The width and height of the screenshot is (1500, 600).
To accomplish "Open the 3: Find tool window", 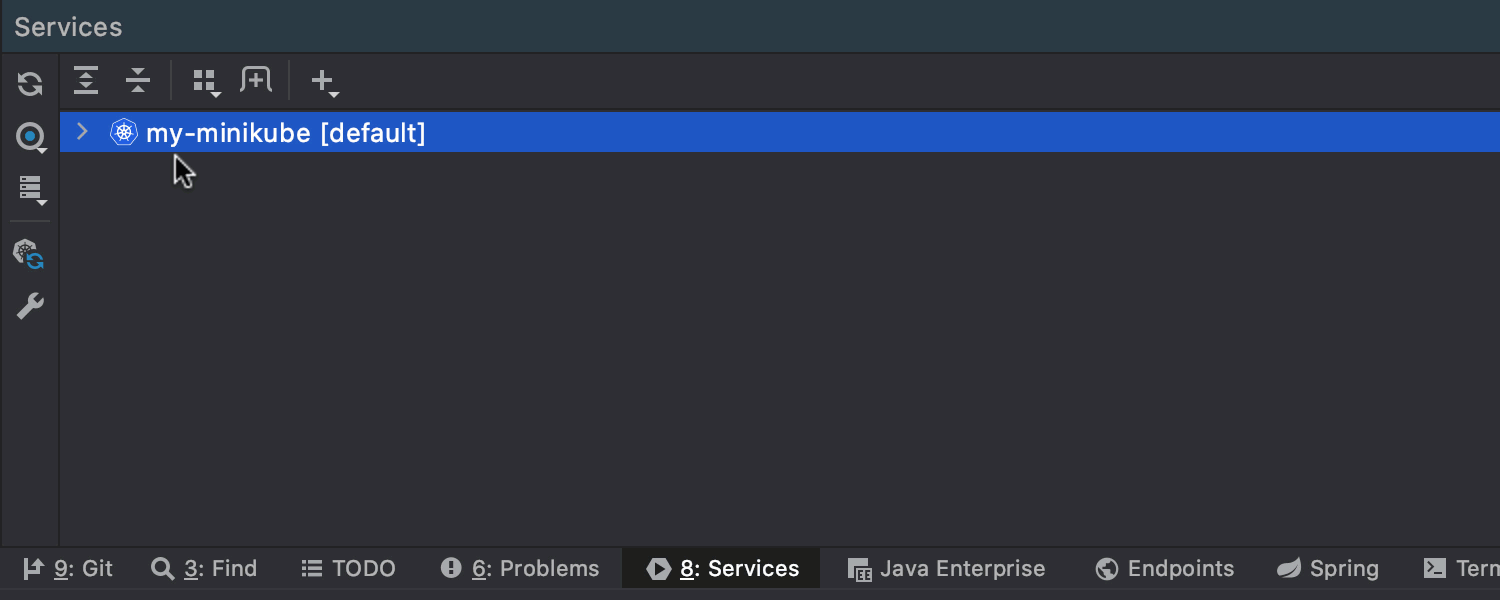I will tap(204, 569).
